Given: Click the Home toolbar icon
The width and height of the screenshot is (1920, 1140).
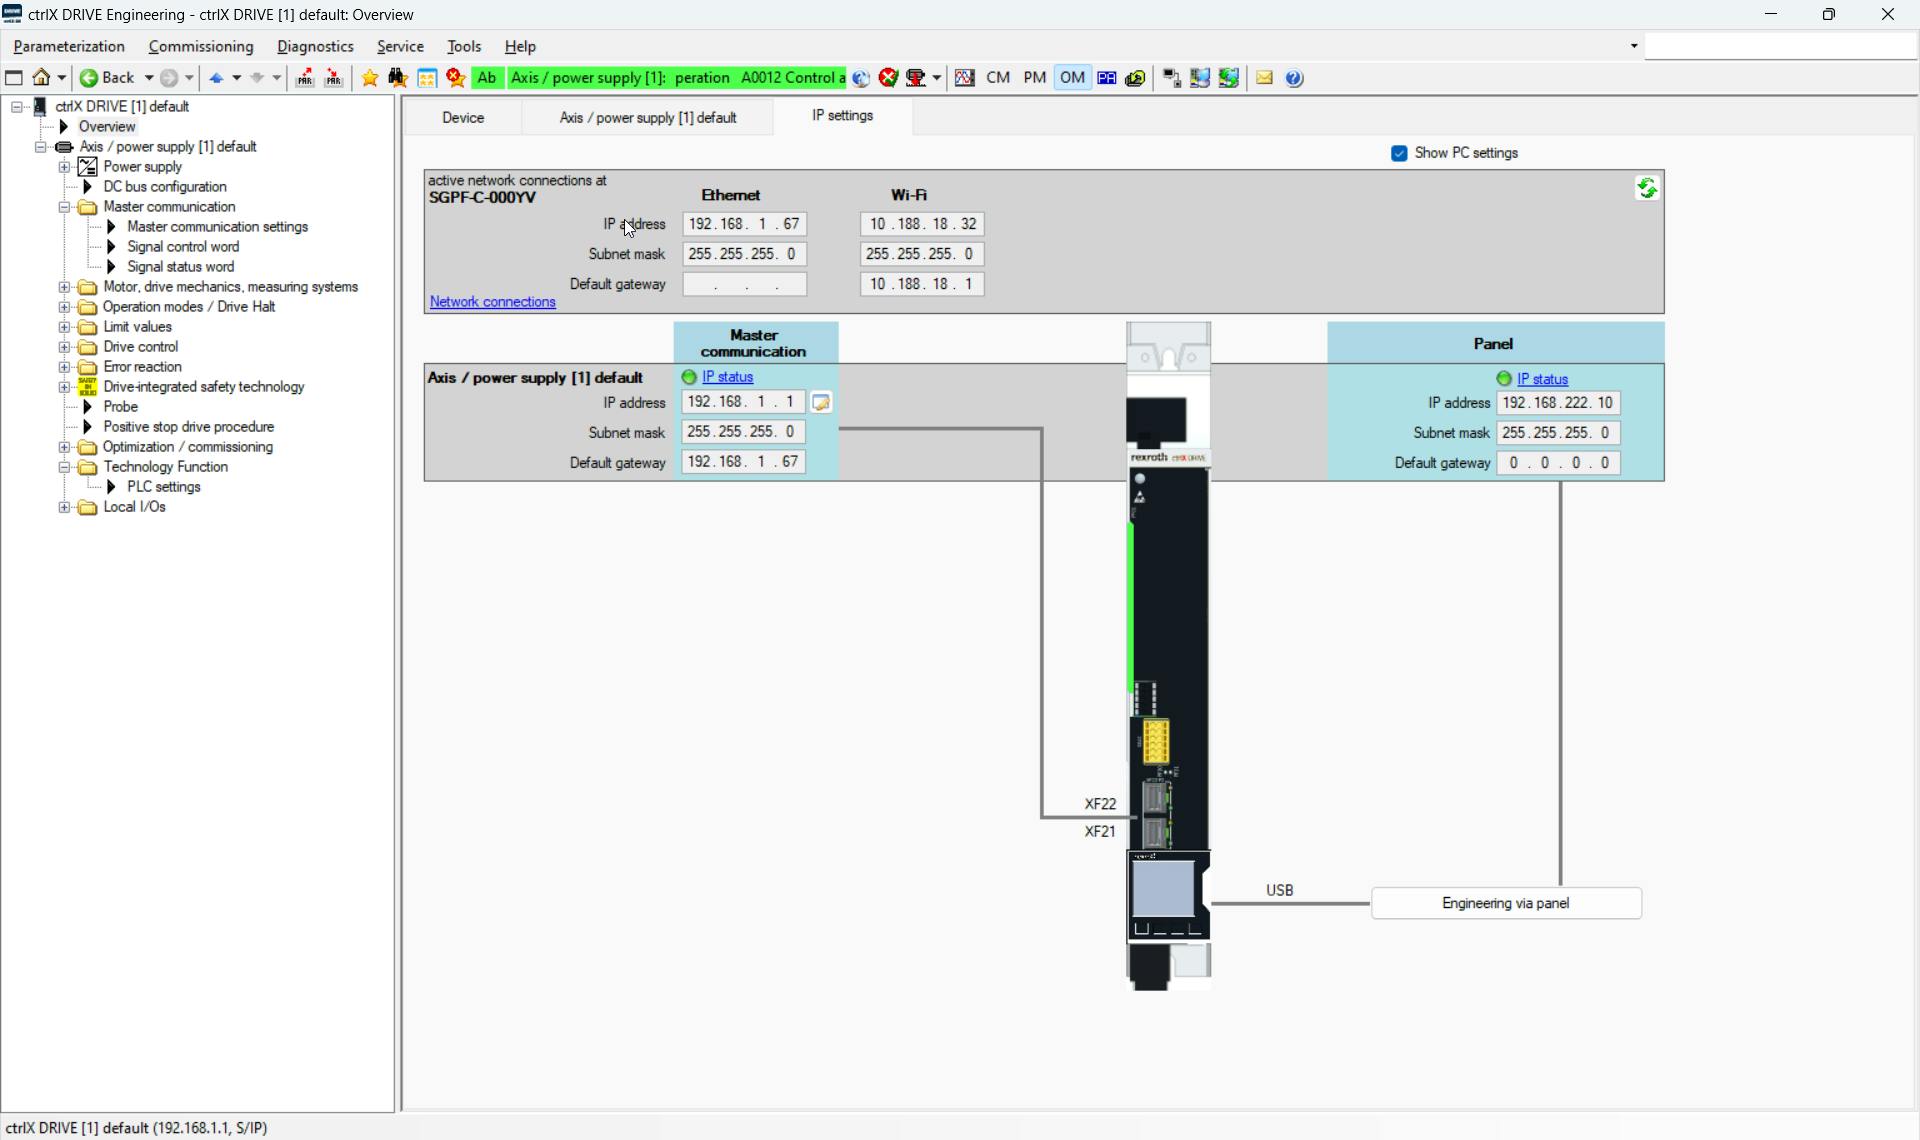Looking at the screenshot, I should (42, 78).
